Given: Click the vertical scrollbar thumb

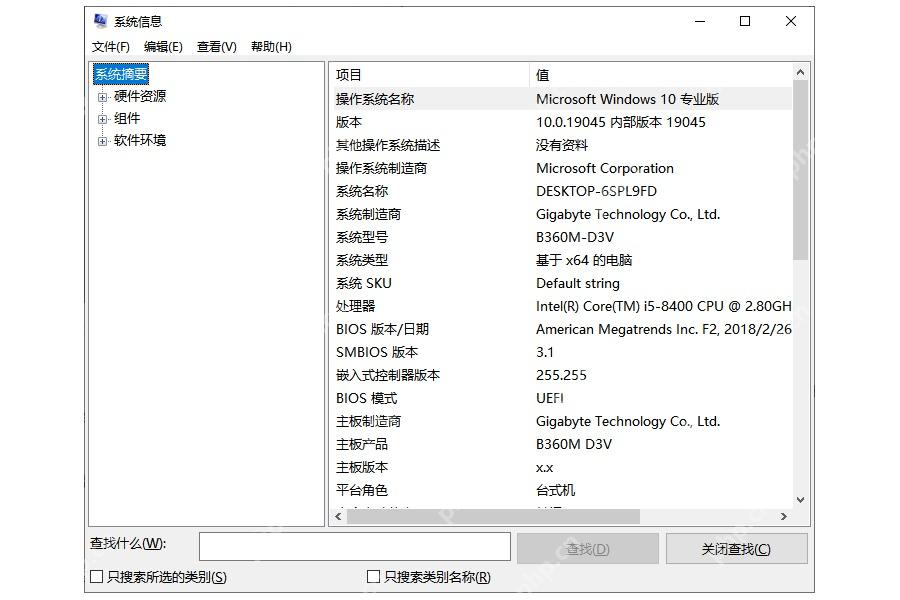Looking at the screenshot, I should point(800,170).
